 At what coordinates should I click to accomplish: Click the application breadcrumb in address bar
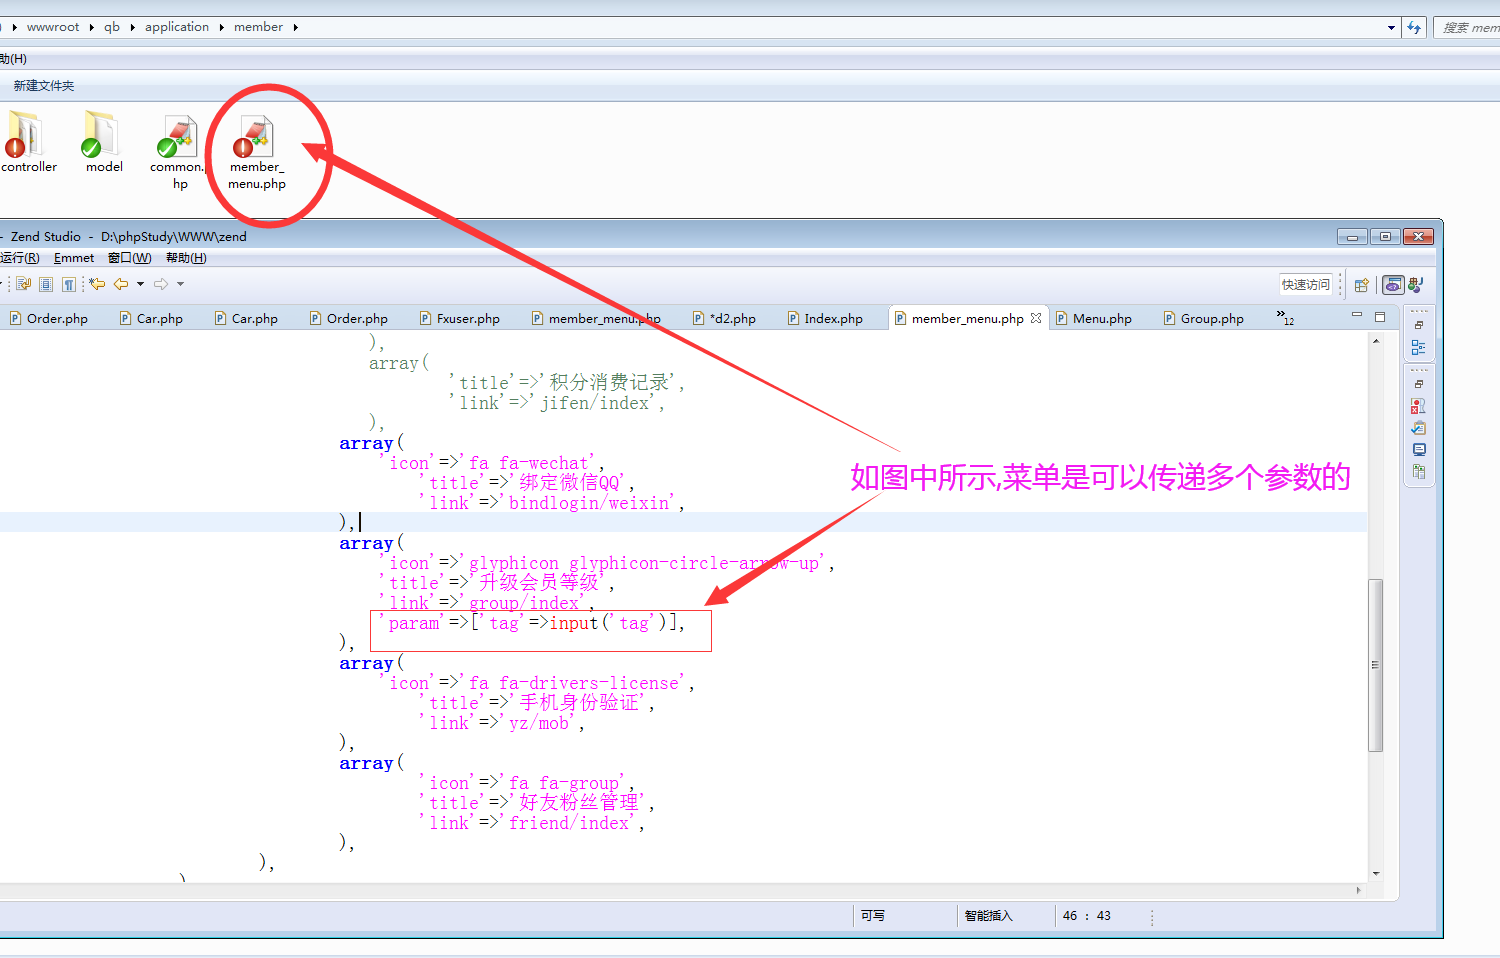[176, 27]
